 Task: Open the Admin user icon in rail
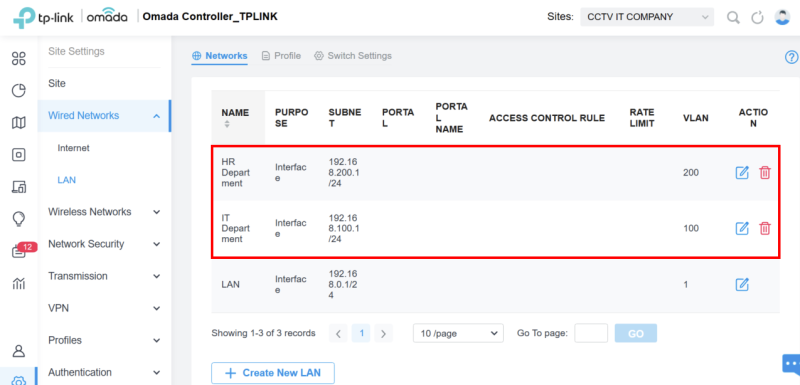(x=19, y=351)
